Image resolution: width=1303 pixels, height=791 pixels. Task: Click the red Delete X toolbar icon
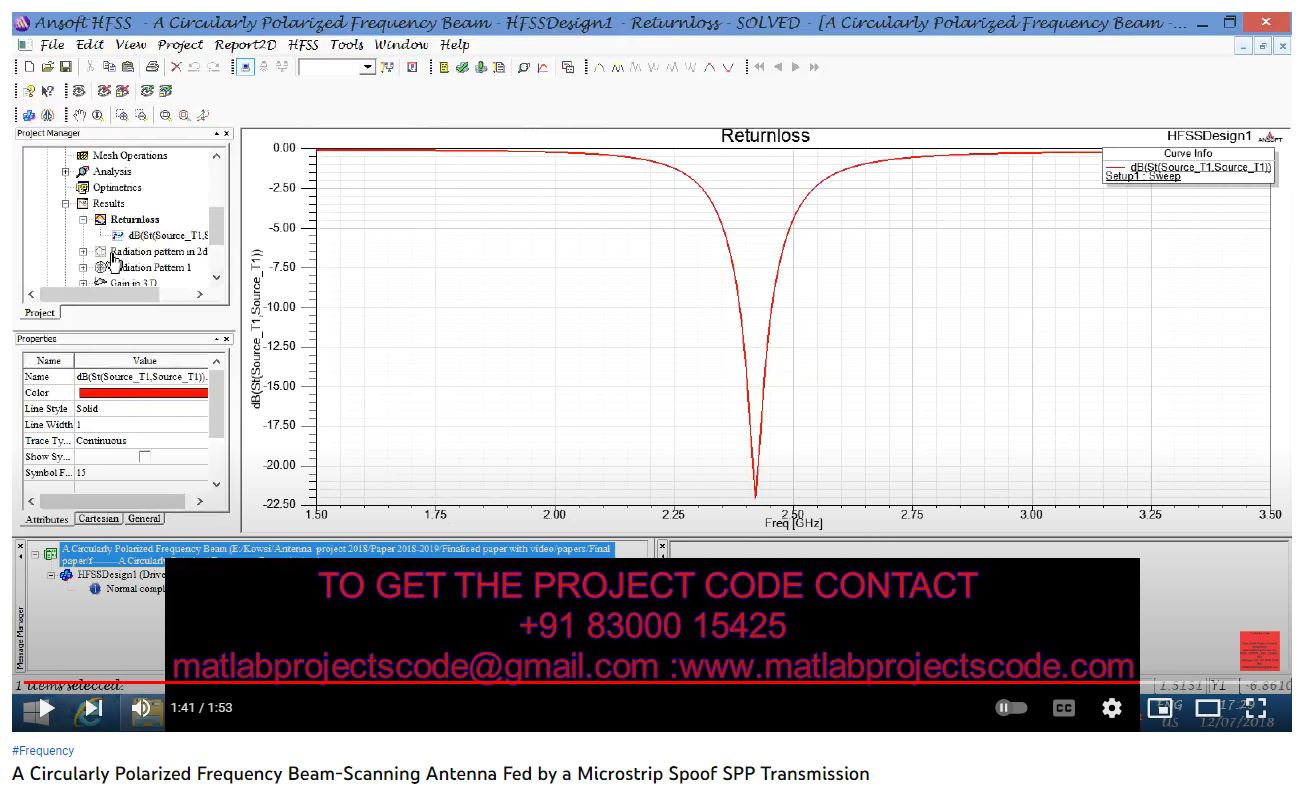click(x=176, y=67)
